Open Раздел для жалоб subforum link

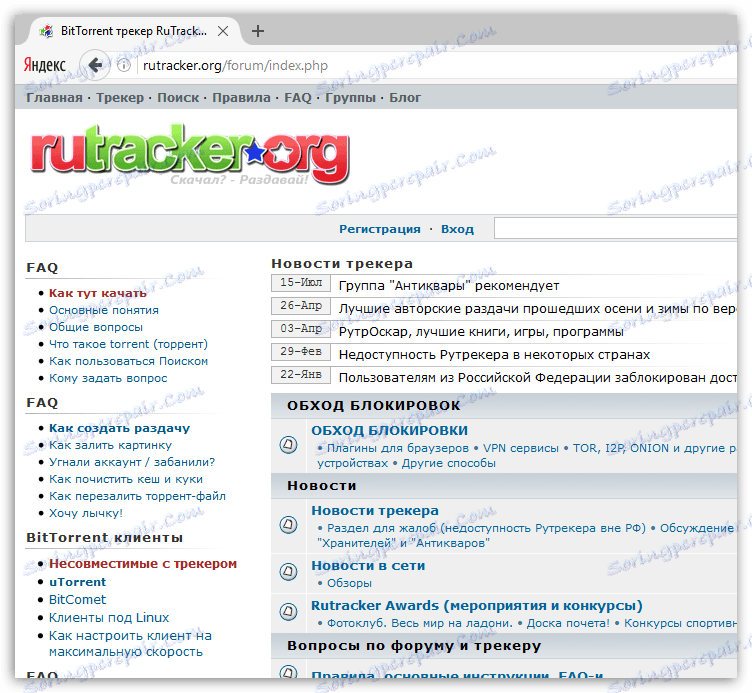point(486,529)
